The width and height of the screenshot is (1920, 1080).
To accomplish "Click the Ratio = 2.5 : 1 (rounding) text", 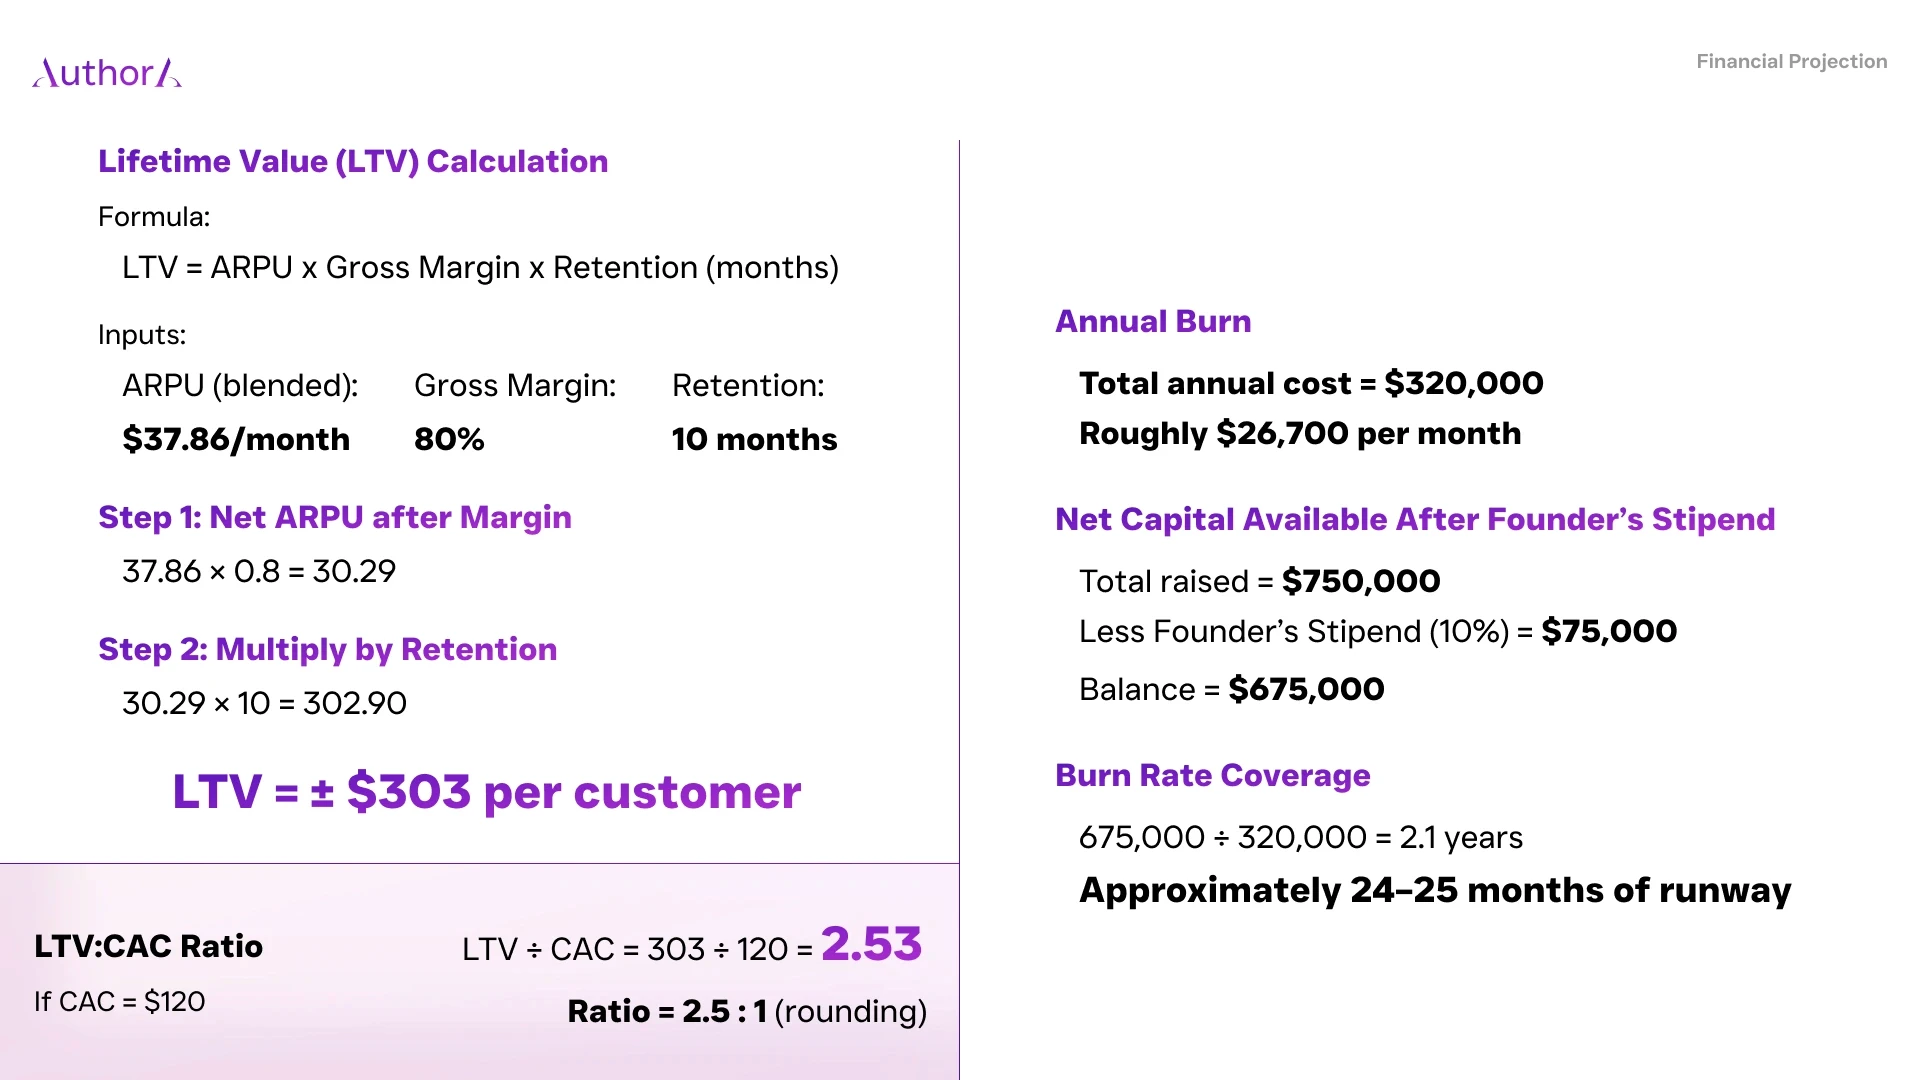I will (x=747, y=1011).
